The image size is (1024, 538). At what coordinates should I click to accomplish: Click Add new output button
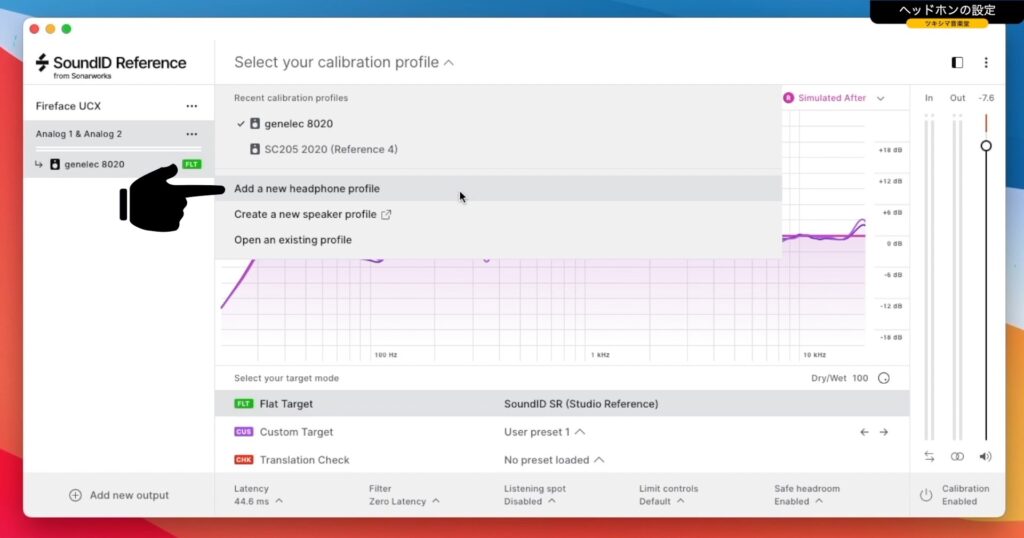[x=119, y=495]
